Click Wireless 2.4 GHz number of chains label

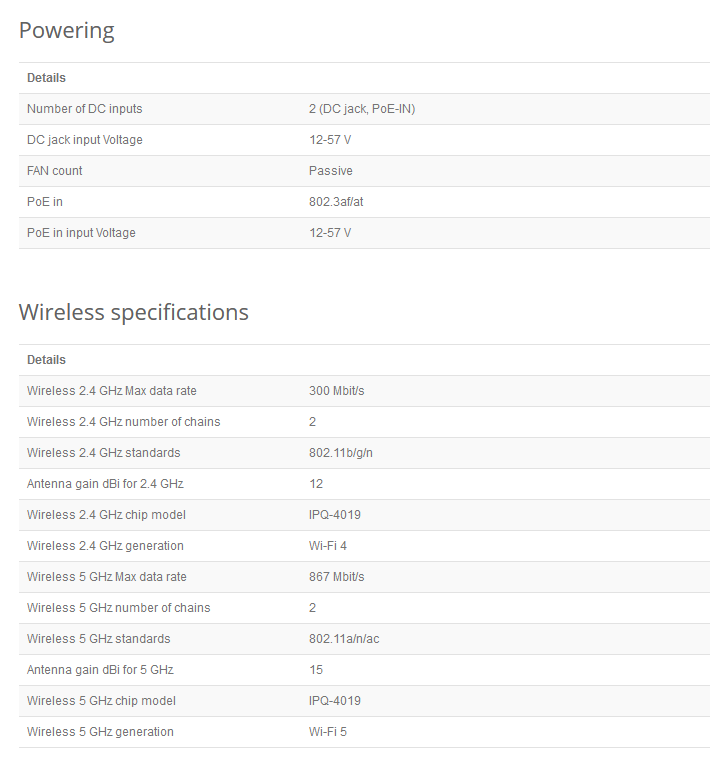[123, 422]
